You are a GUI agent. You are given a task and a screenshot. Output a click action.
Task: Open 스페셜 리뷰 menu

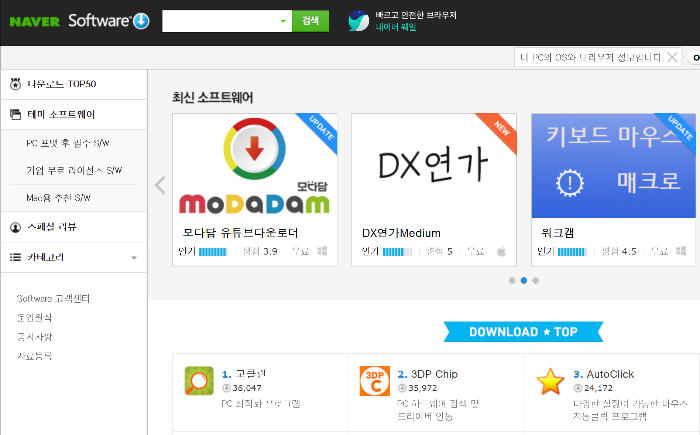tap(52, 227)
